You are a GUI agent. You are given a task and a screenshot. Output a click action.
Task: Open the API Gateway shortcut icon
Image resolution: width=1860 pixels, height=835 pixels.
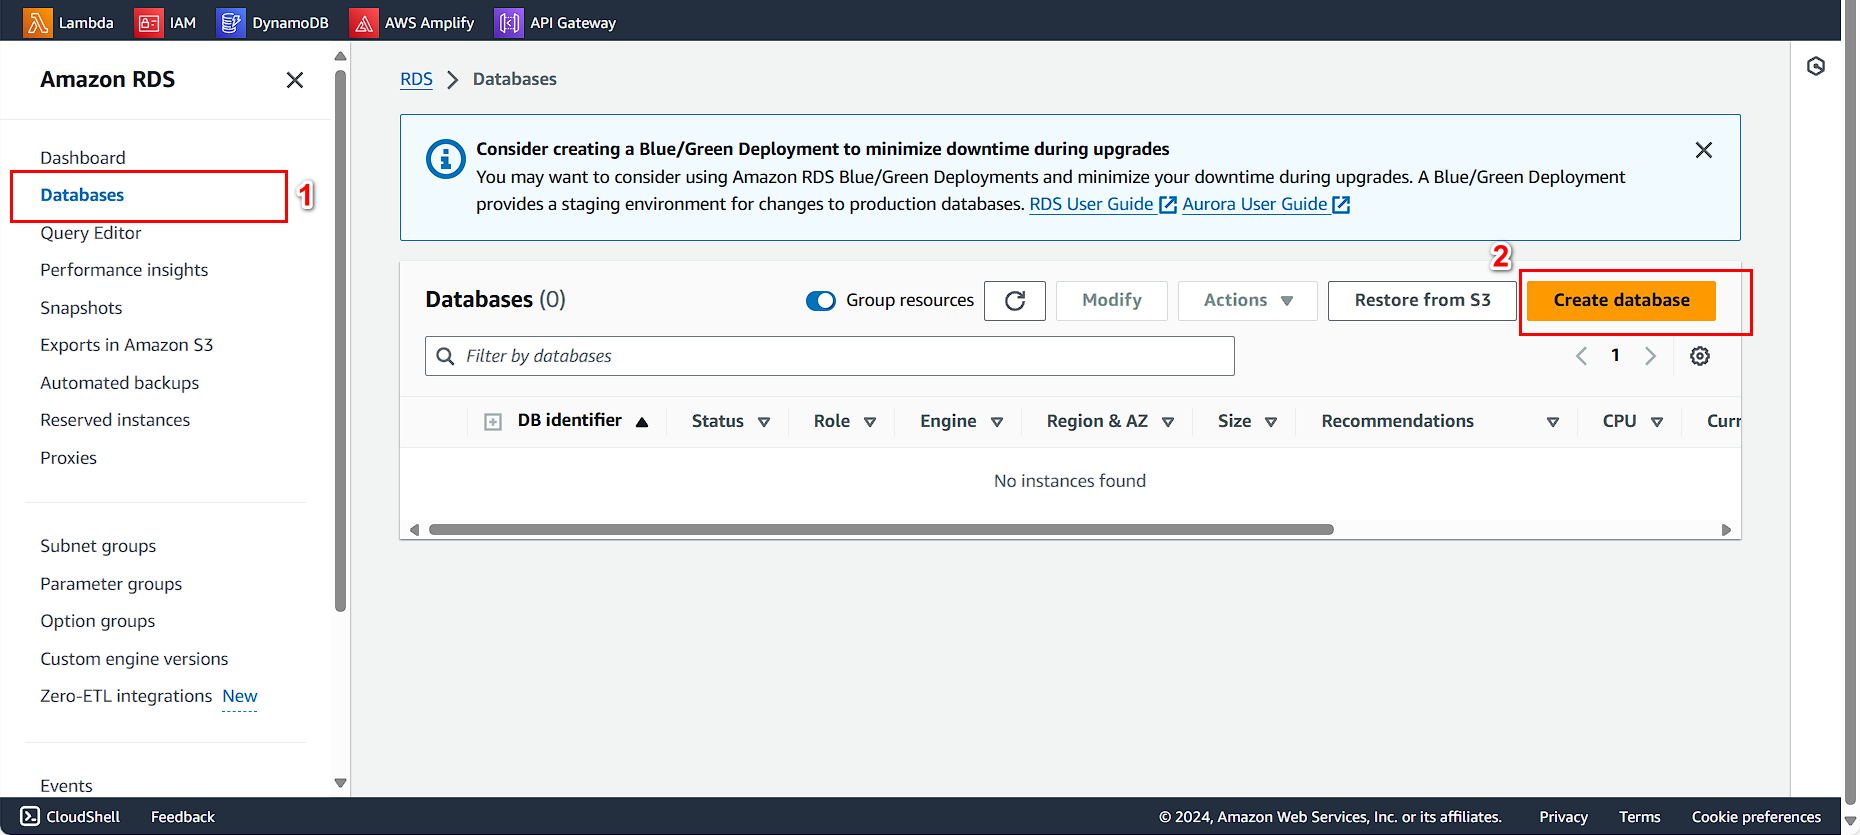click(509, 22)
